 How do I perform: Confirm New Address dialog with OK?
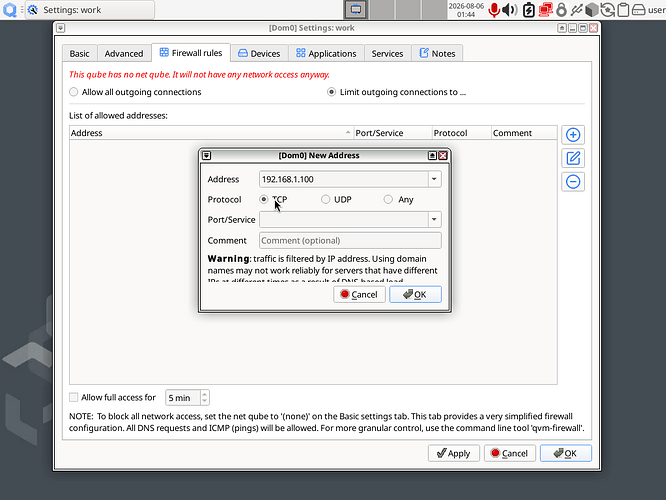415,294
